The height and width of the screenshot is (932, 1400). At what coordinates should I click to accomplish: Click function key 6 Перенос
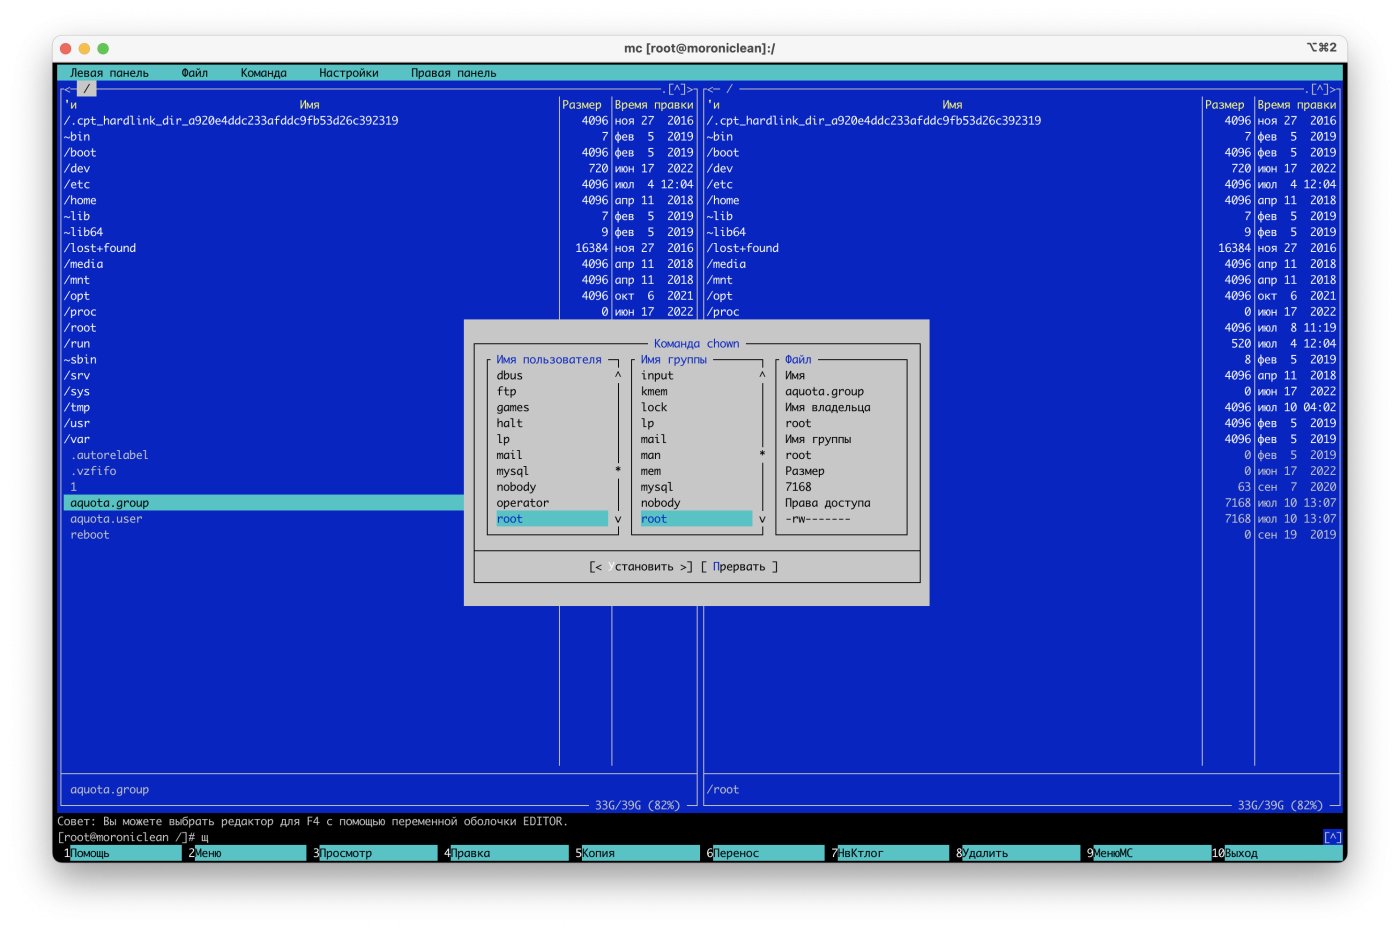coord(767,853)
